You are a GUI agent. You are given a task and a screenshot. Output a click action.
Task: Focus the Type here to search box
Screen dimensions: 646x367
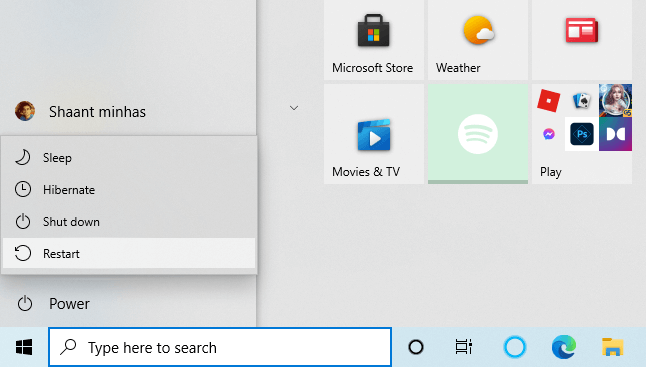[220, 347]
